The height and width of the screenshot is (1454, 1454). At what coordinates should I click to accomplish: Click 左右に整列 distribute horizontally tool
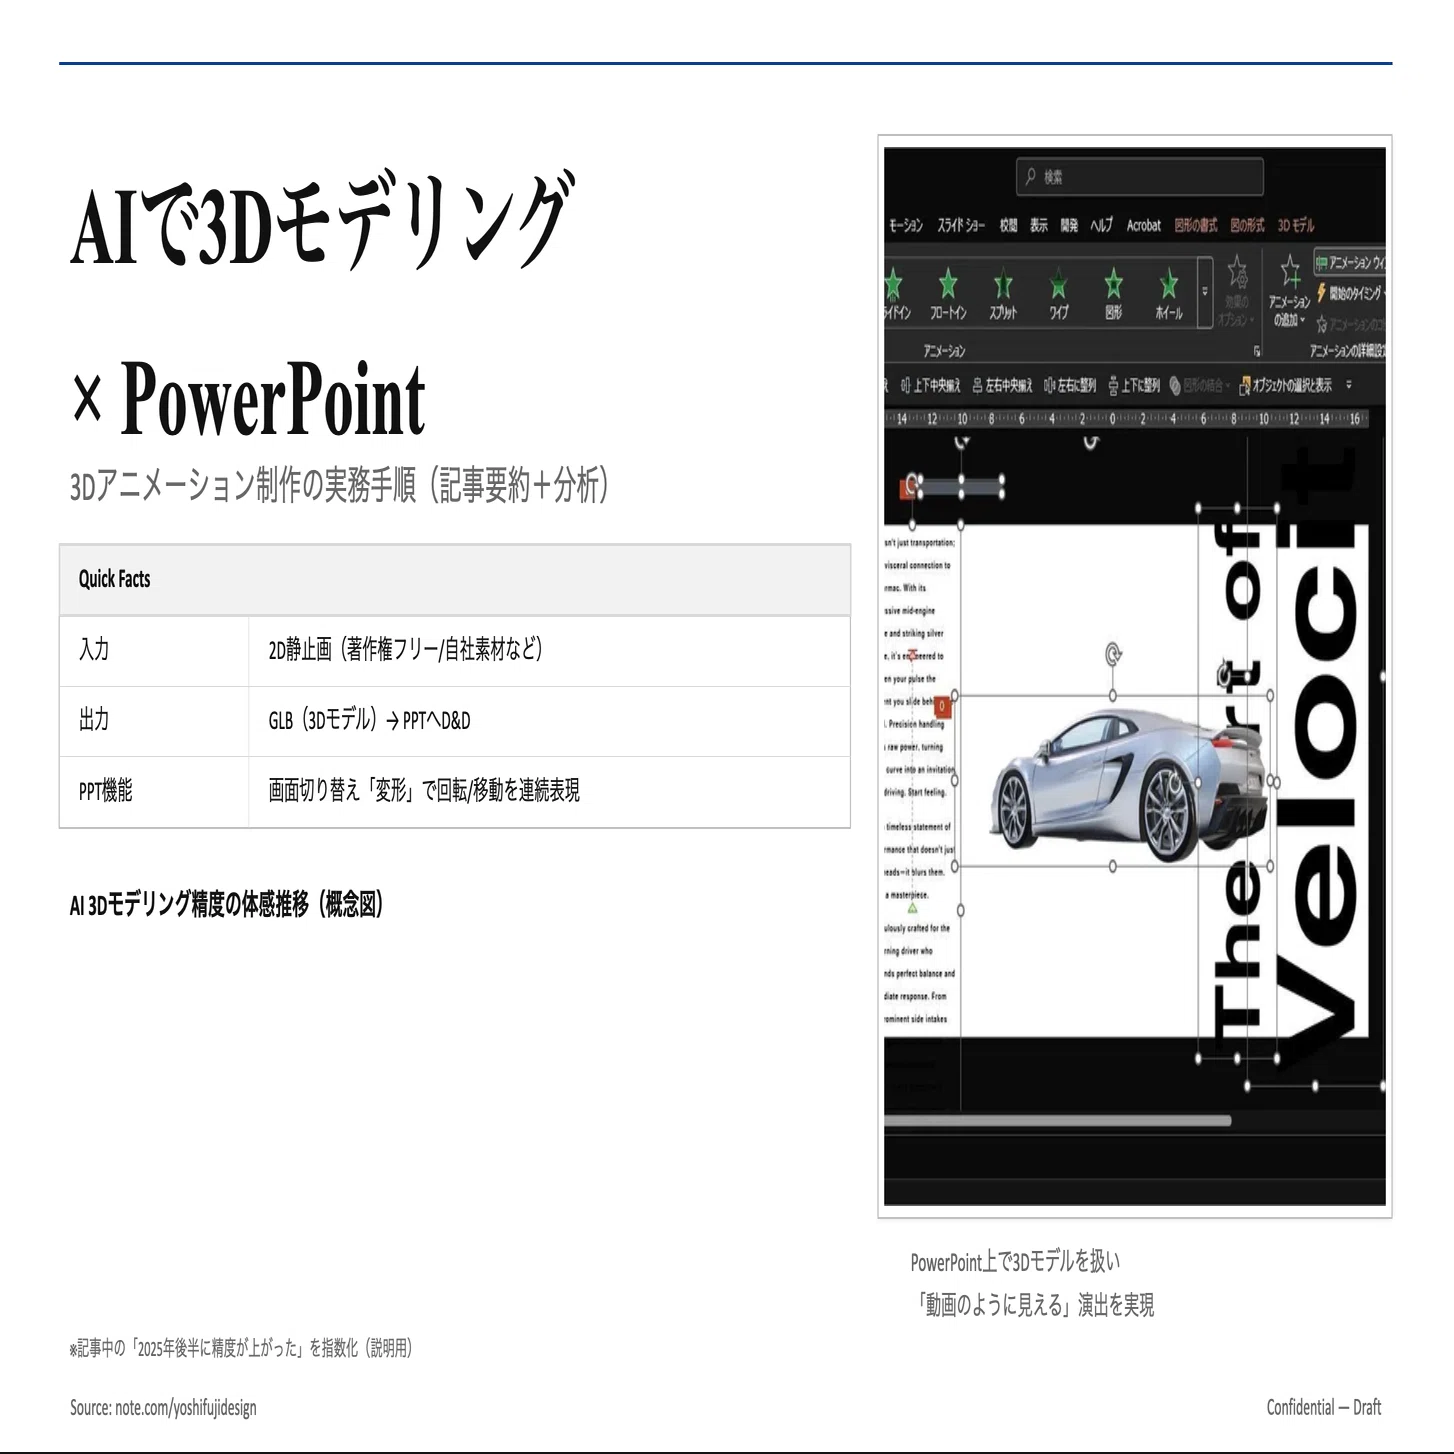(x=1070, y=385)
